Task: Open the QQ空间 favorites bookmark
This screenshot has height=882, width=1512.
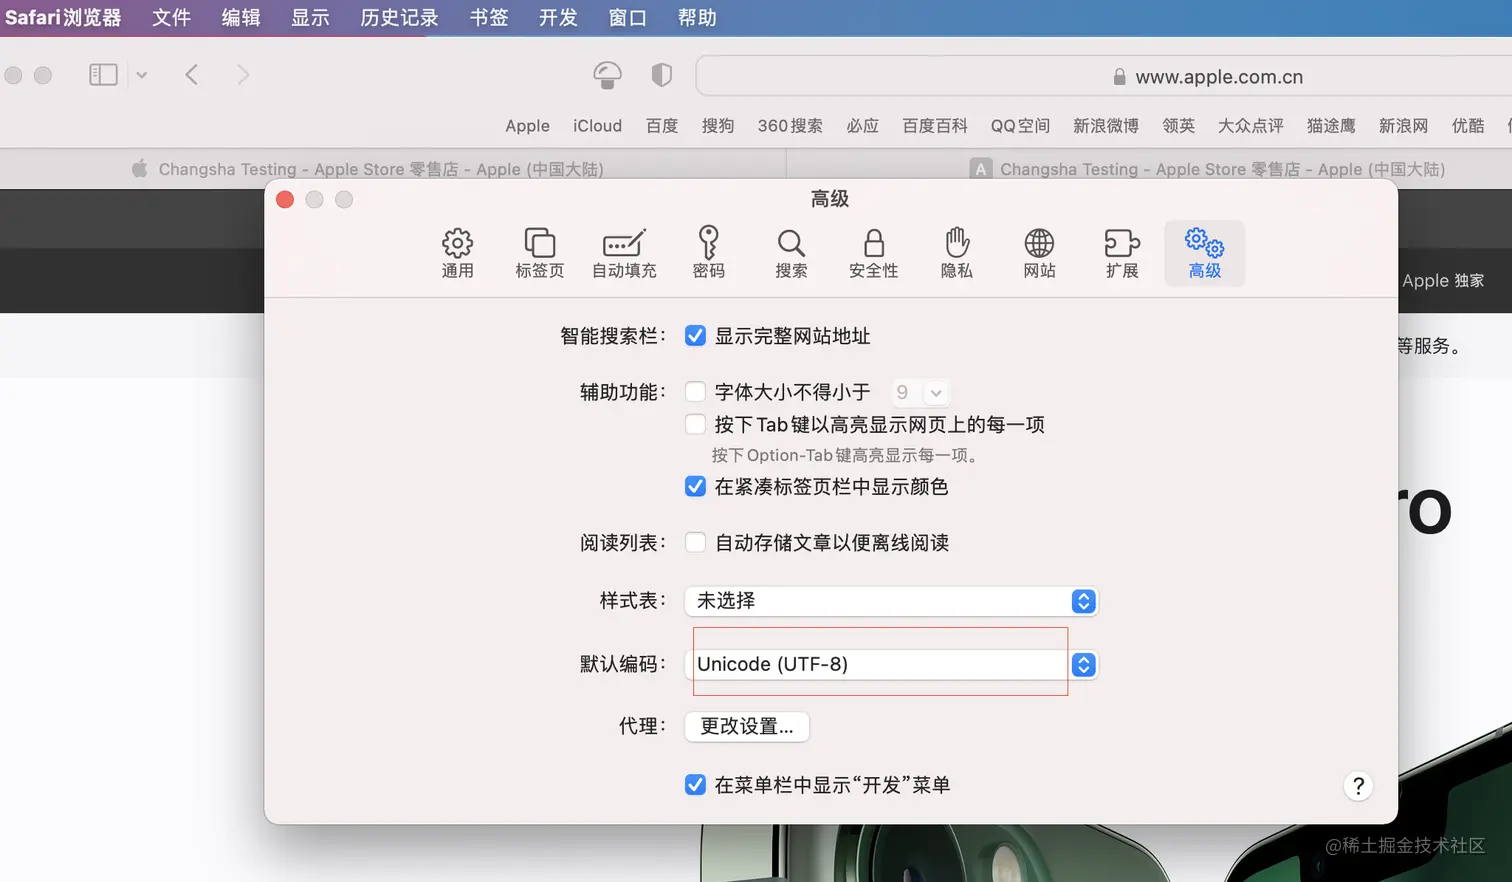Action: pyautogui.click(x=1020, y=126)
